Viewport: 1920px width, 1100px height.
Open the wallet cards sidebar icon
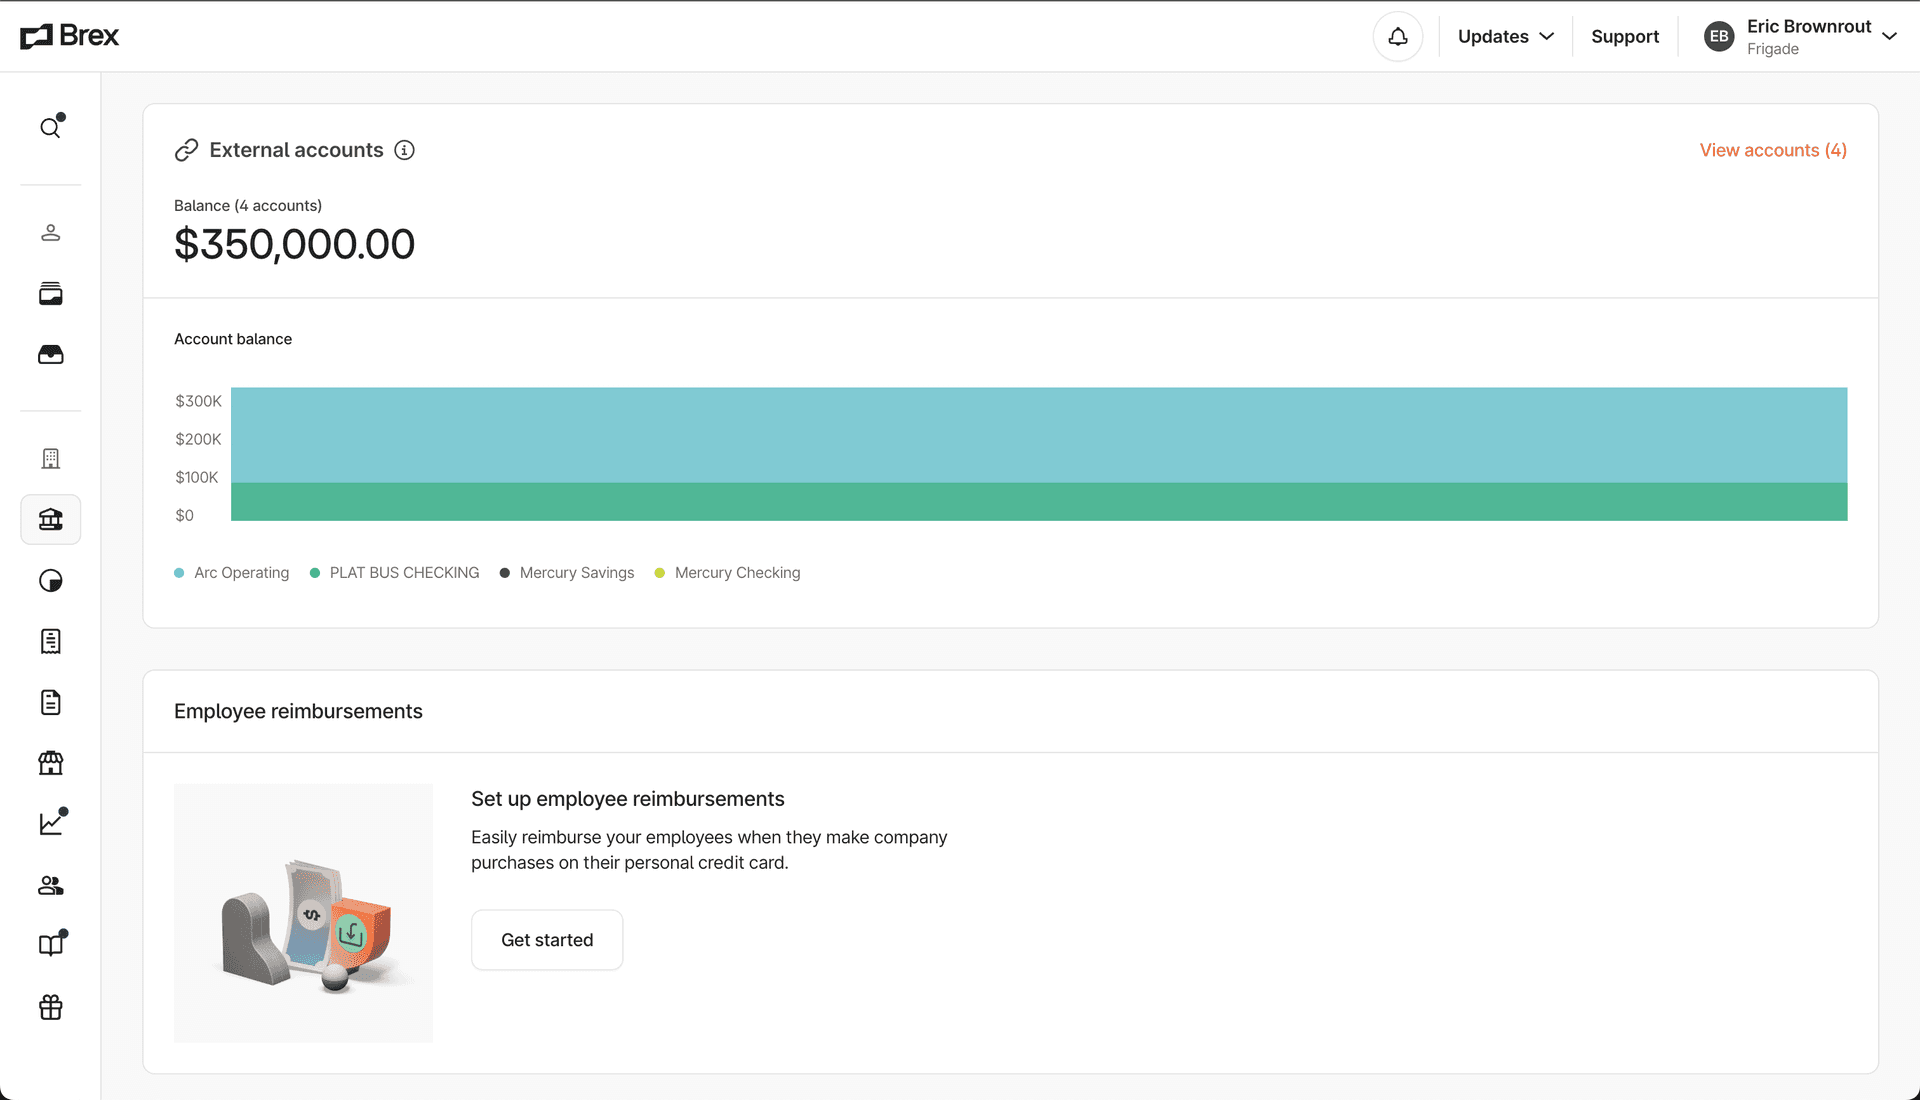(51, 294)
